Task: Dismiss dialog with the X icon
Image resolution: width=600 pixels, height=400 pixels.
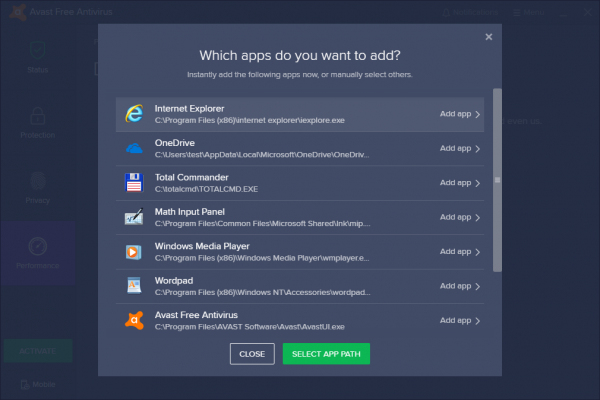Action: coord(489,37)
